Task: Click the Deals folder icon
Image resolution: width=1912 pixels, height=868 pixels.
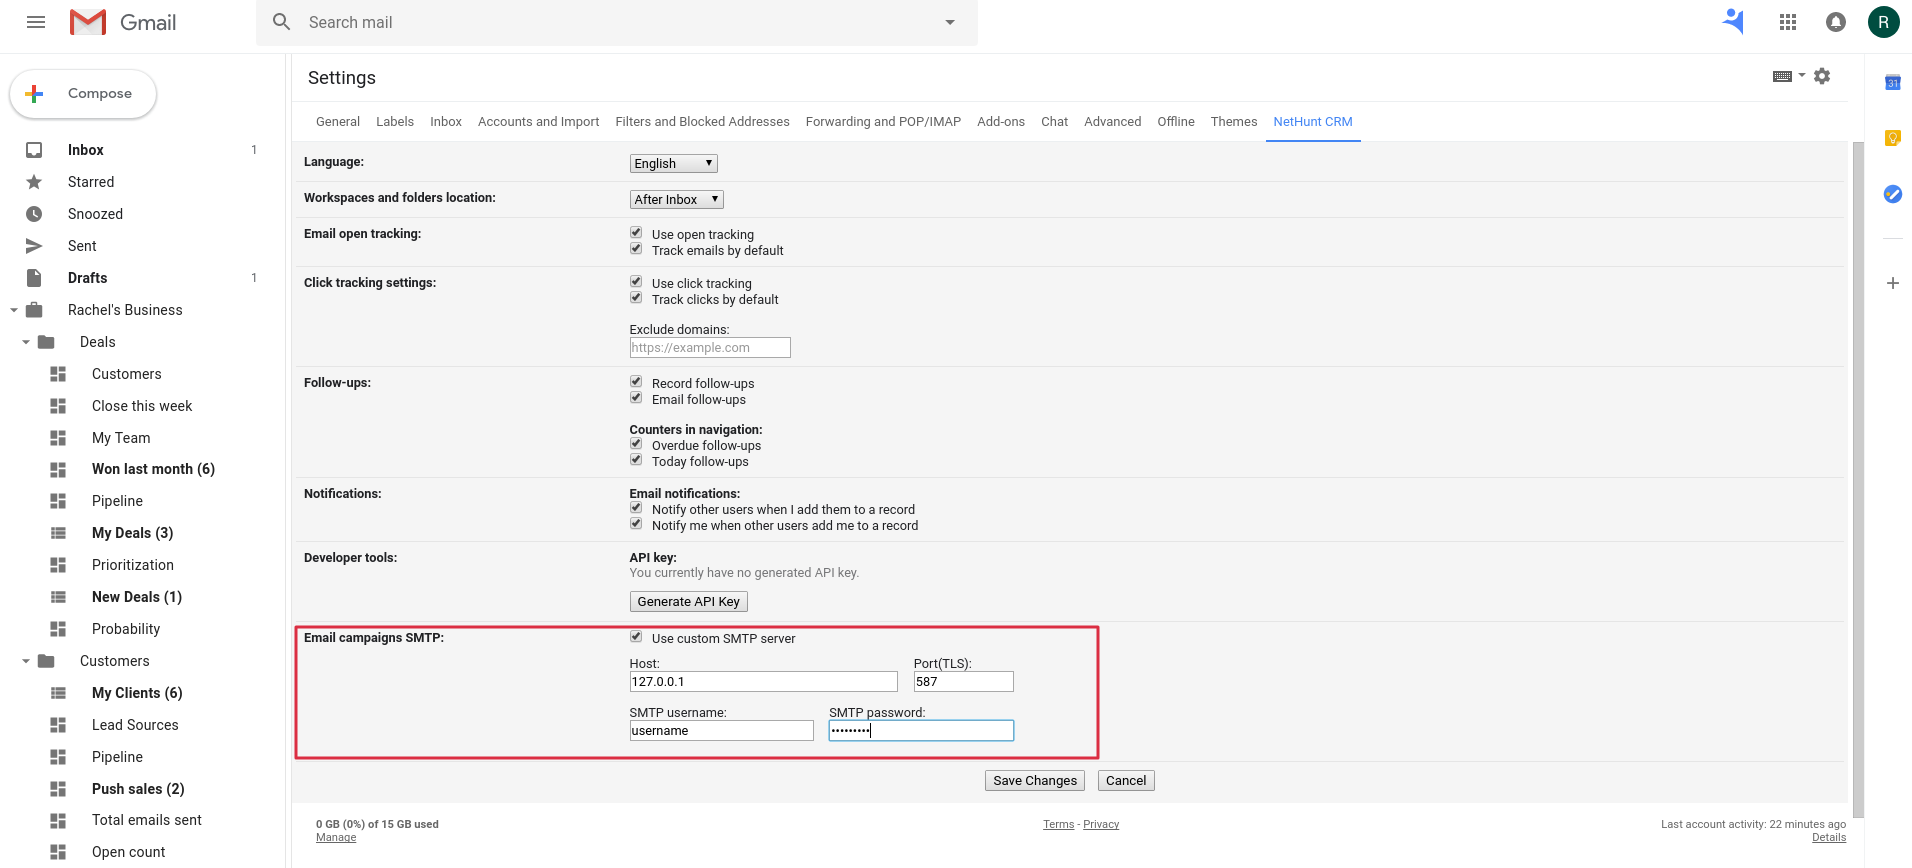Action: click(x=46, y=342)
